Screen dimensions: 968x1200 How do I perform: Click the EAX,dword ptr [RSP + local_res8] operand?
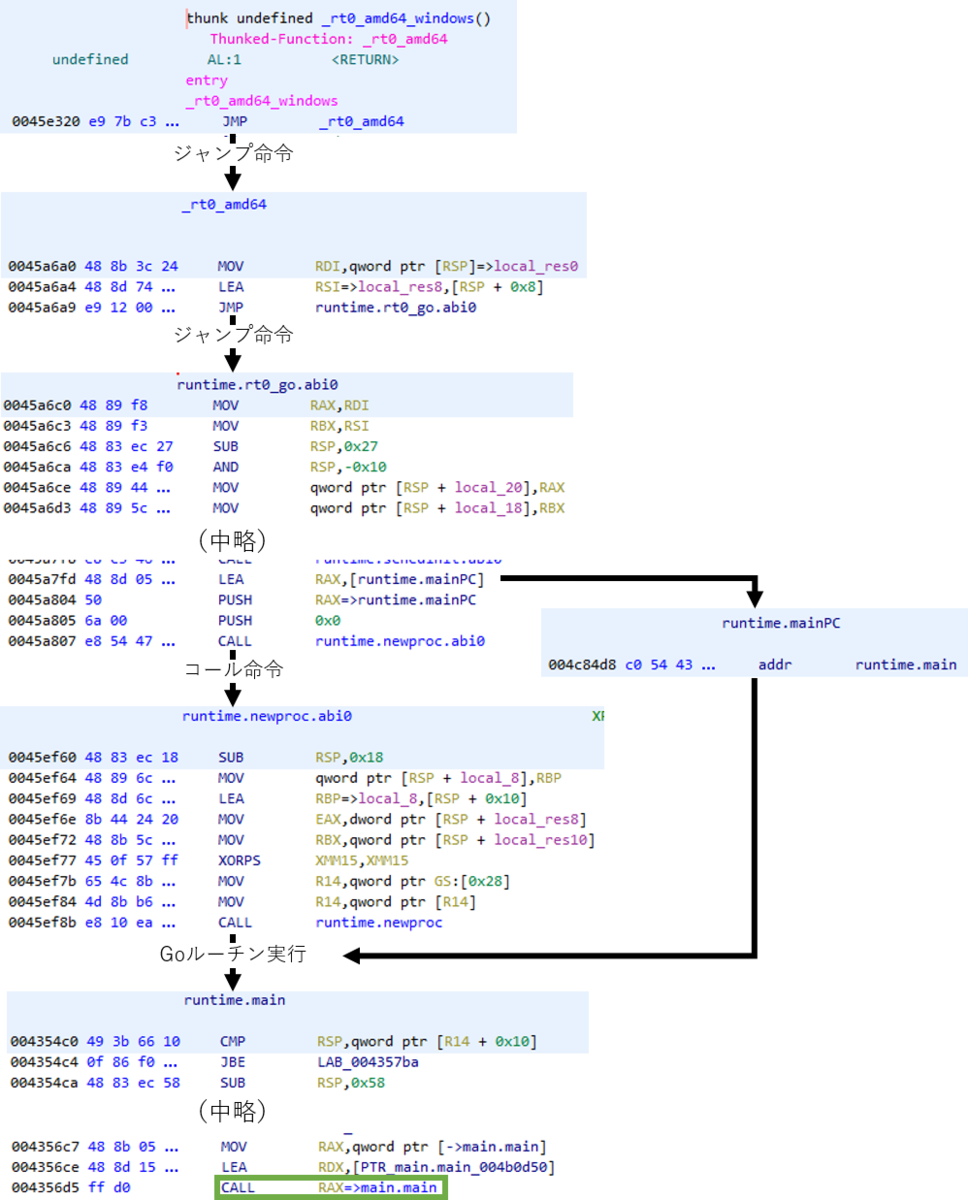[449, 819]
